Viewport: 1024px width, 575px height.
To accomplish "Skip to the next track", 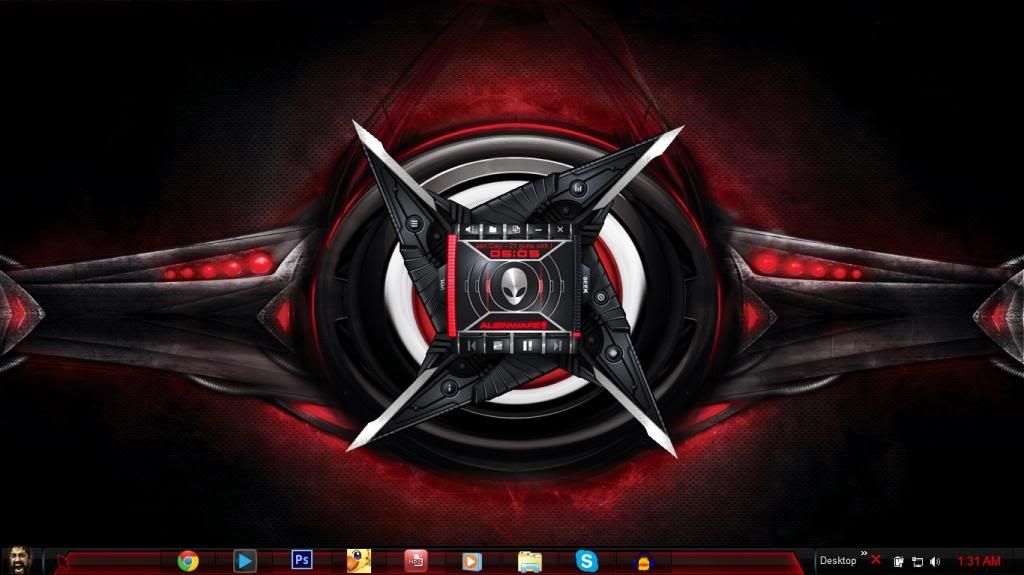I will [556, 345].
